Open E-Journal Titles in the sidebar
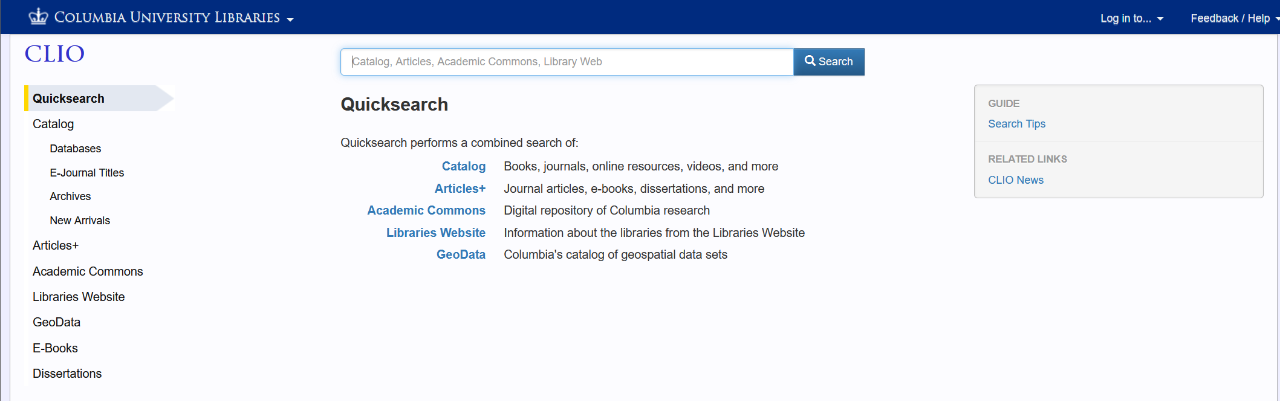 point(87,172)
